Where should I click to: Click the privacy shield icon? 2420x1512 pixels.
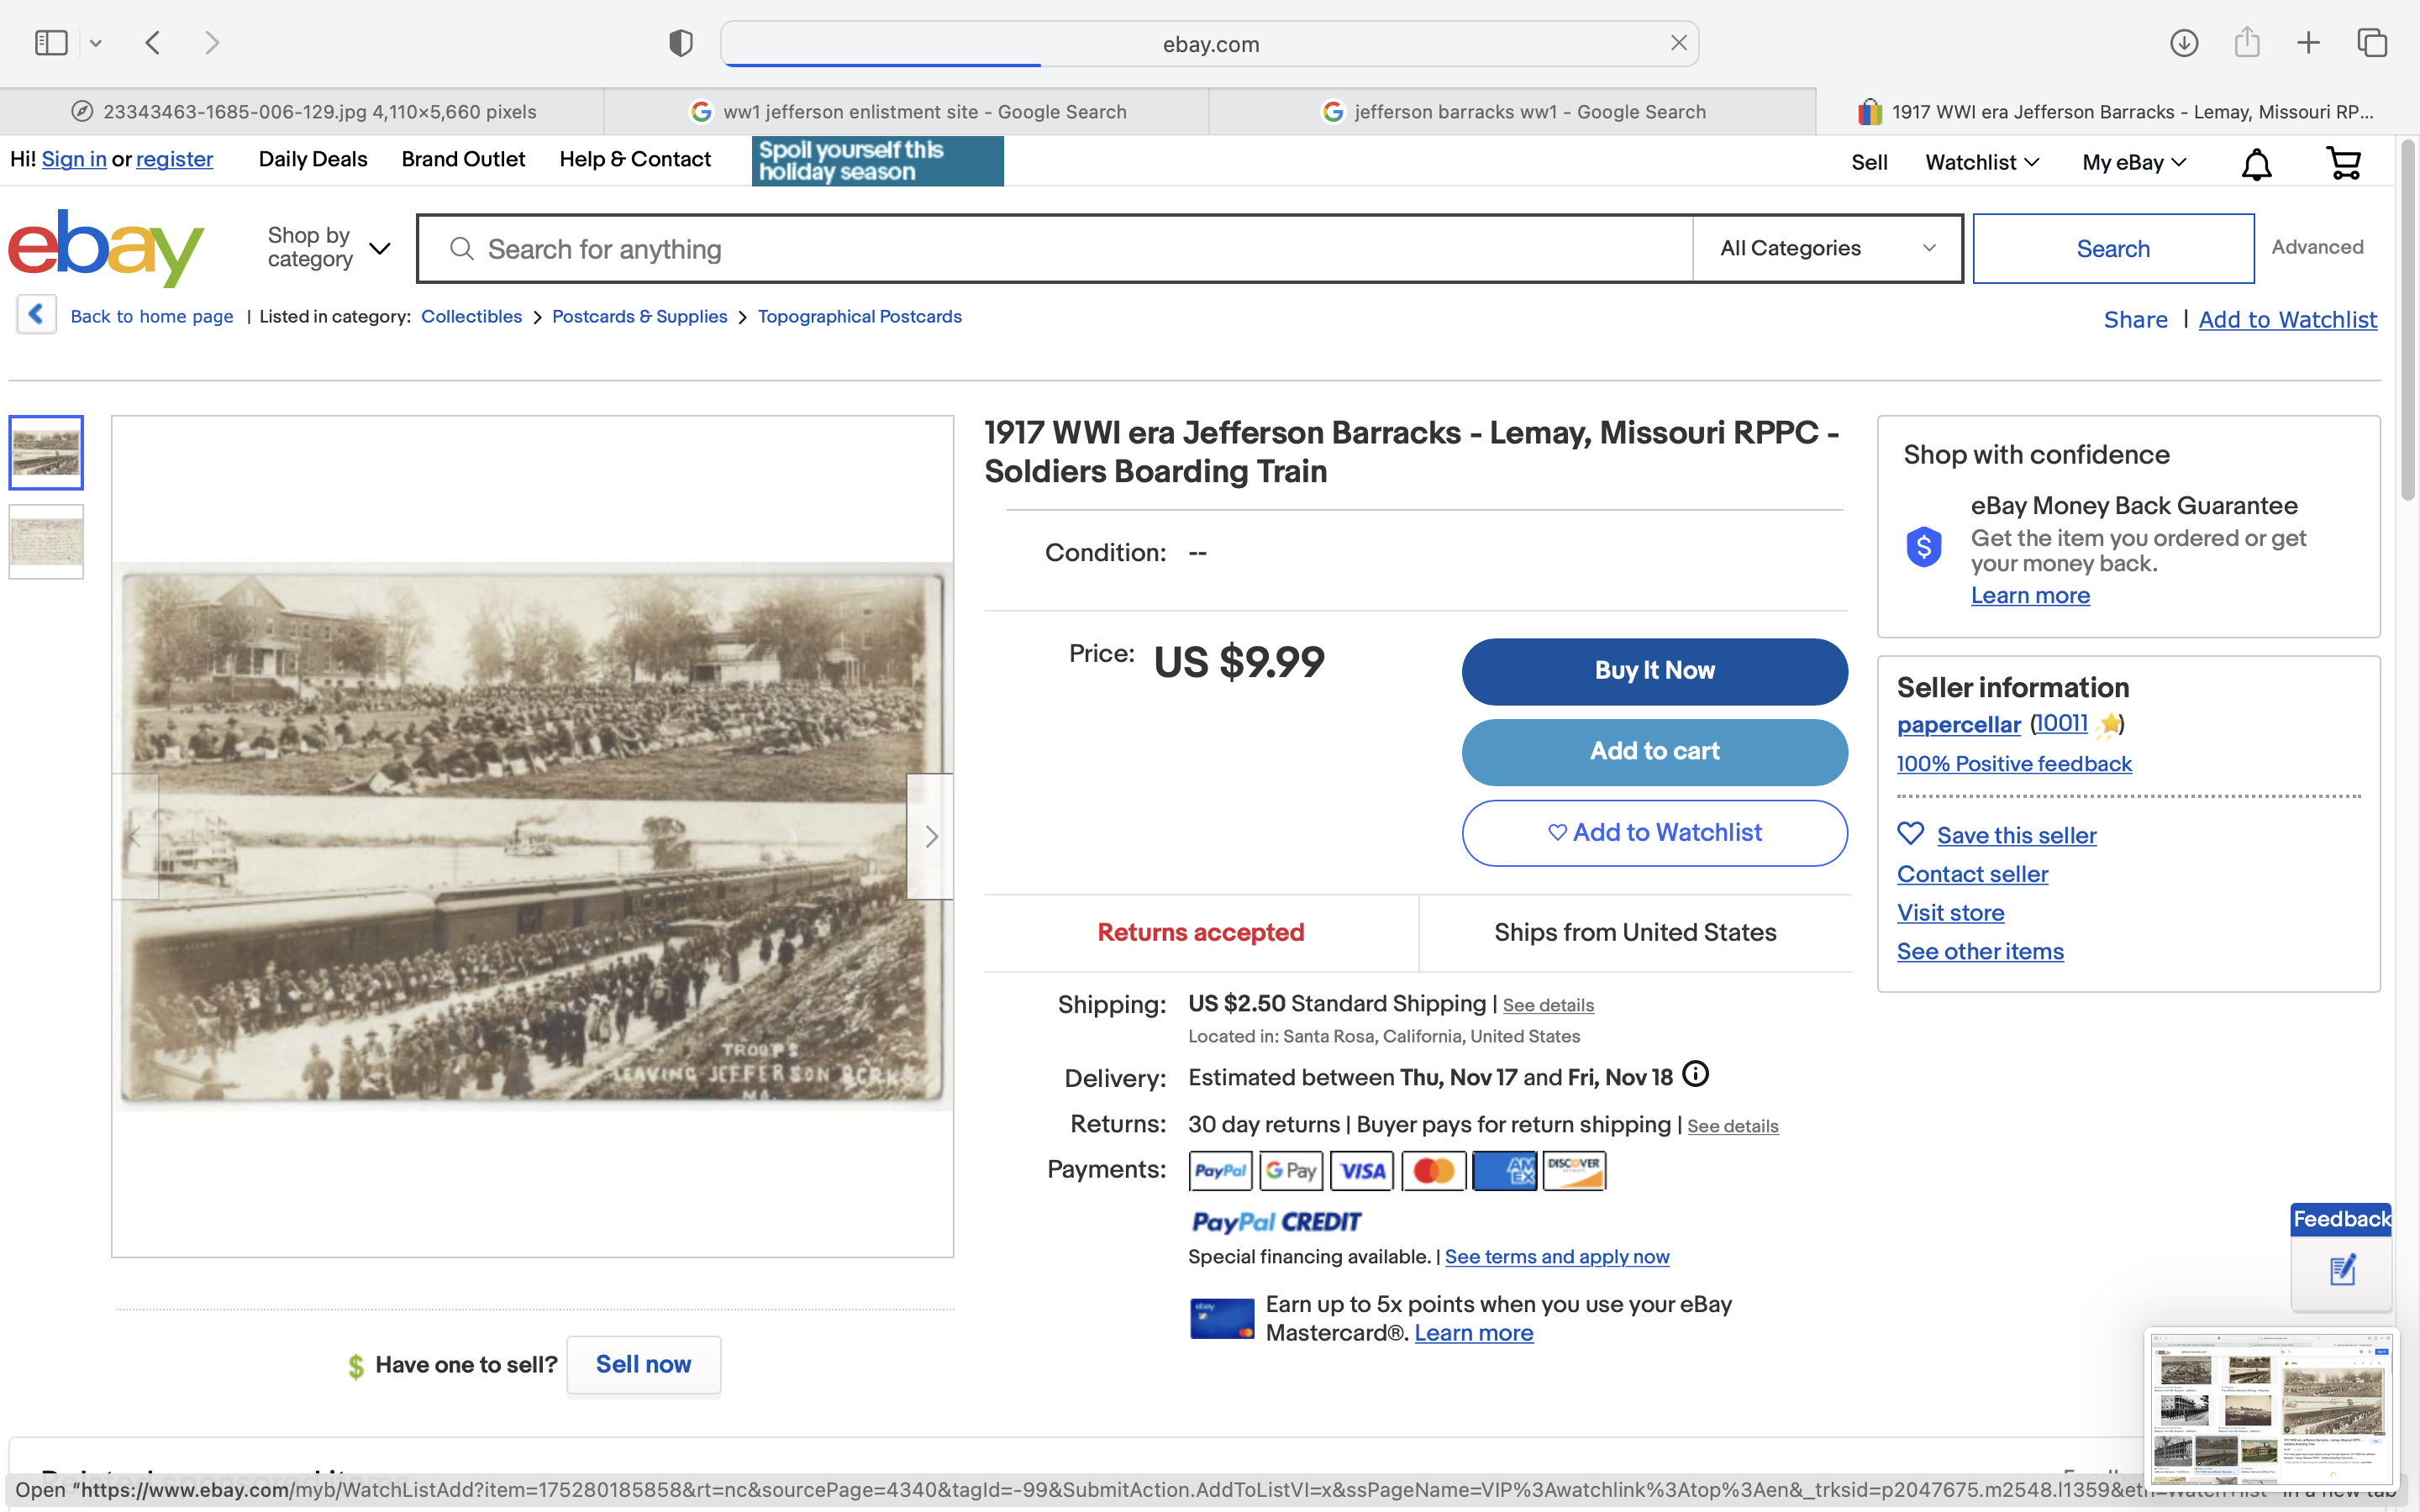(x=680, y=43)
